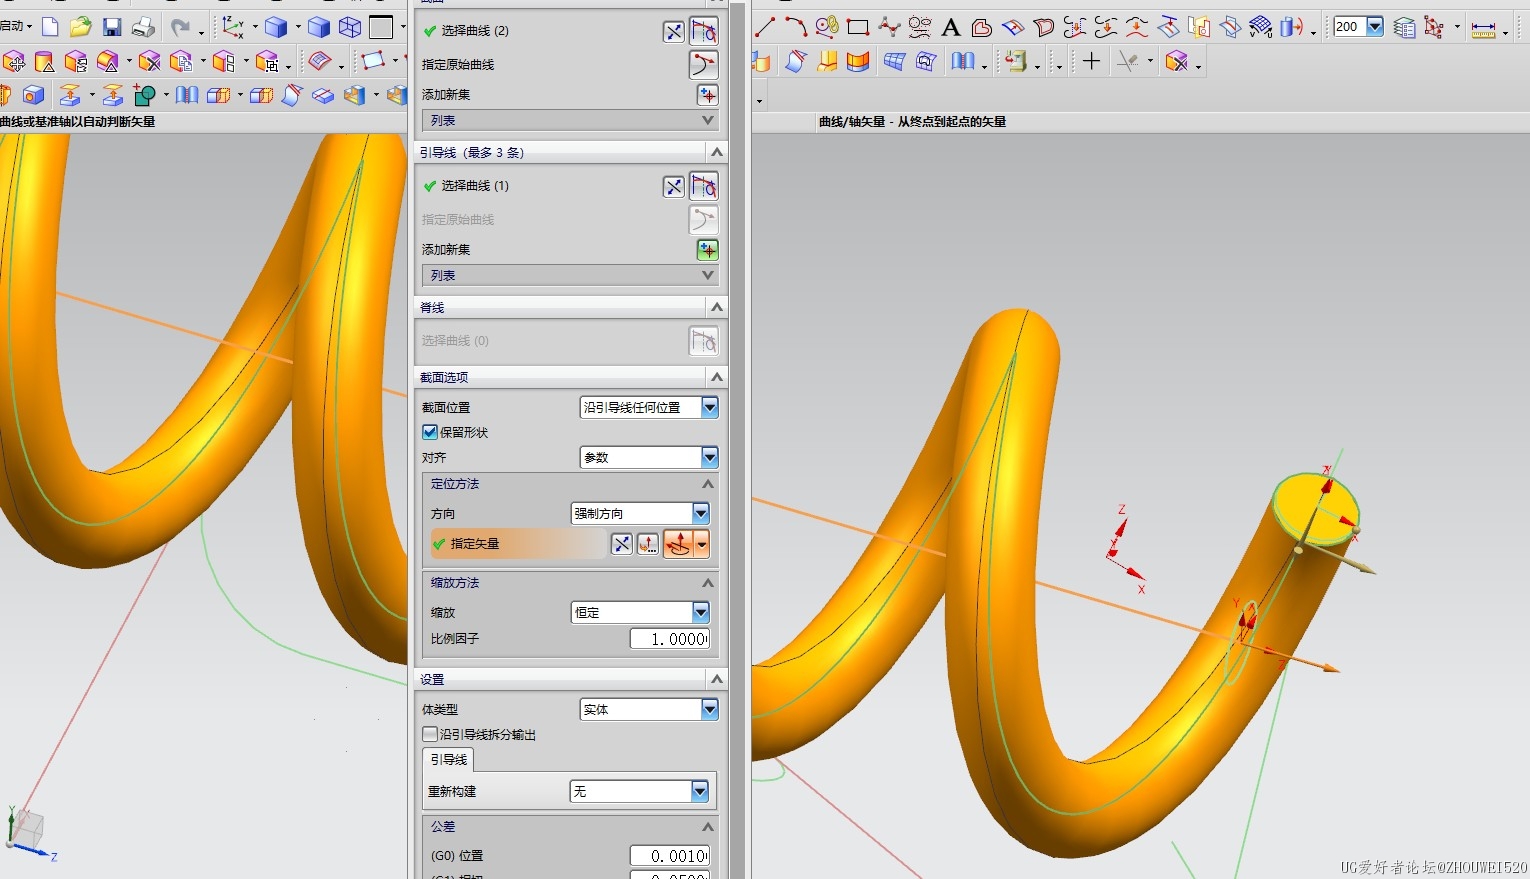Image resolution: width=1530 pixels, height=879 pixels.
Task: Add new set for guide curves
Action: (x=708, y=250)
